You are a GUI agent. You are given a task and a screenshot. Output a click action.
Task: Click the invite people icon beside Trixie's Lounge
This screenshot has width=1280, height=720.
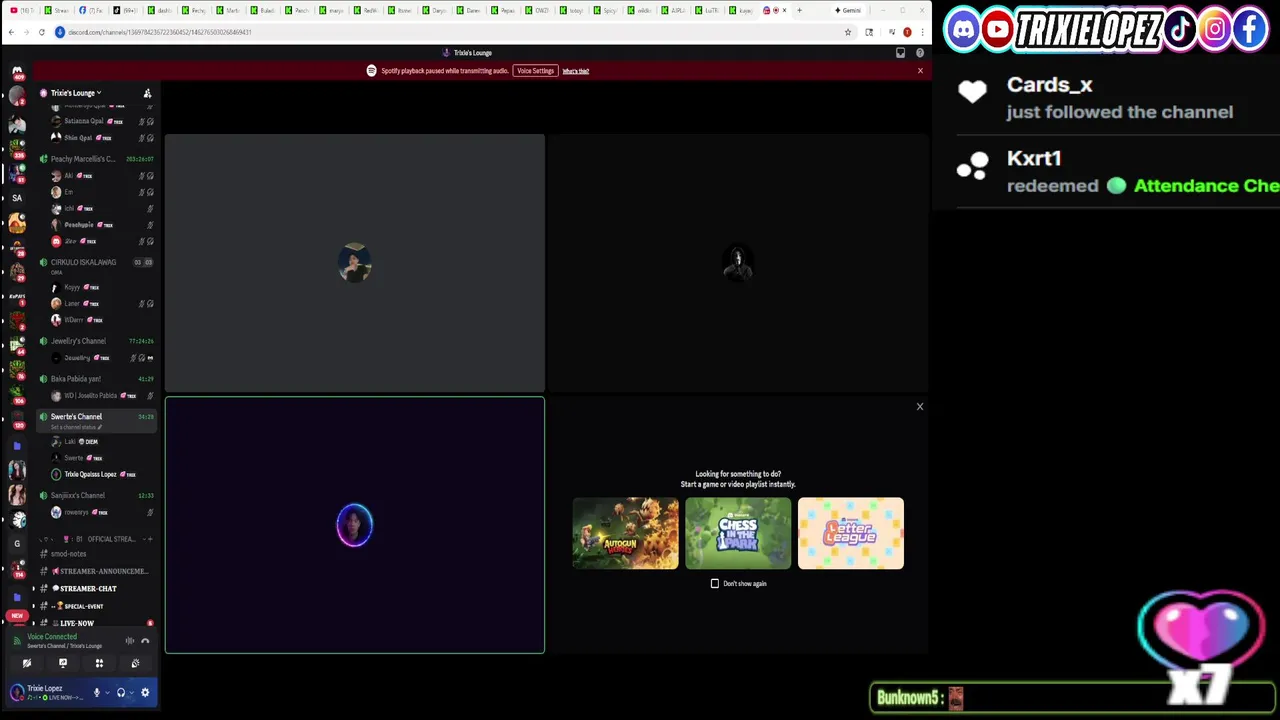point(147,93)
